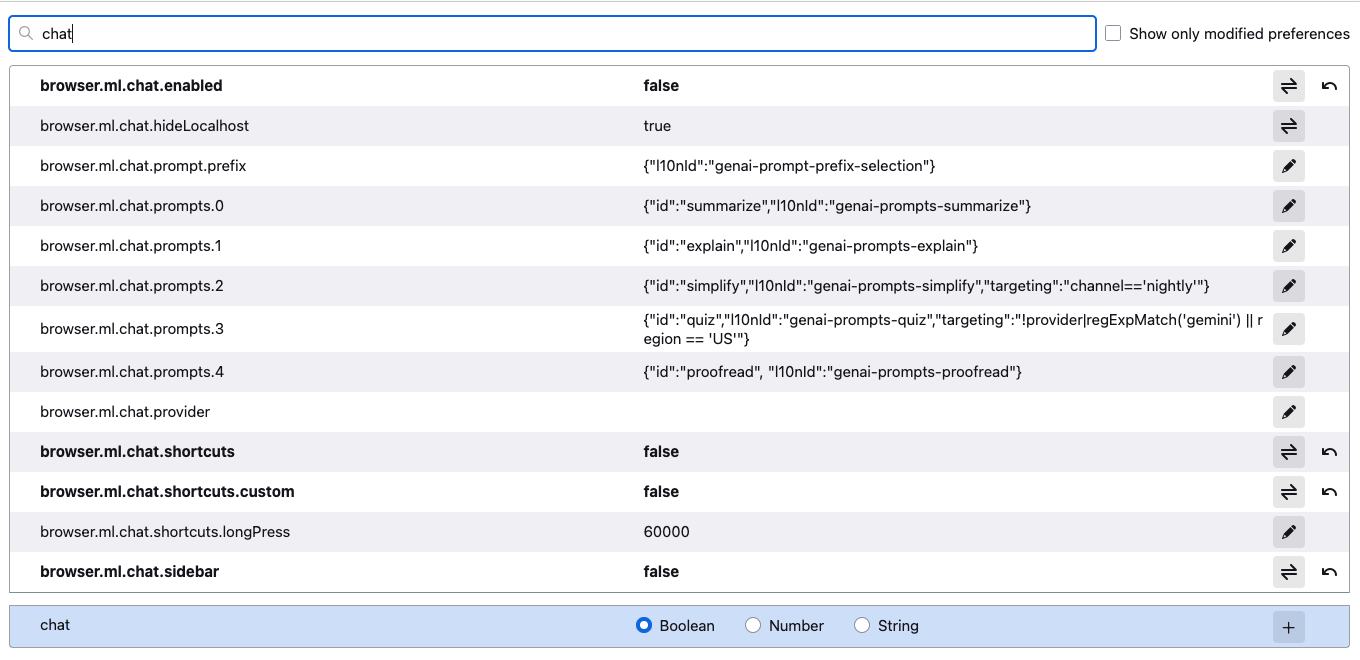Toggle browser.ml.chat.shortcuts preference

click(1289, 452)
